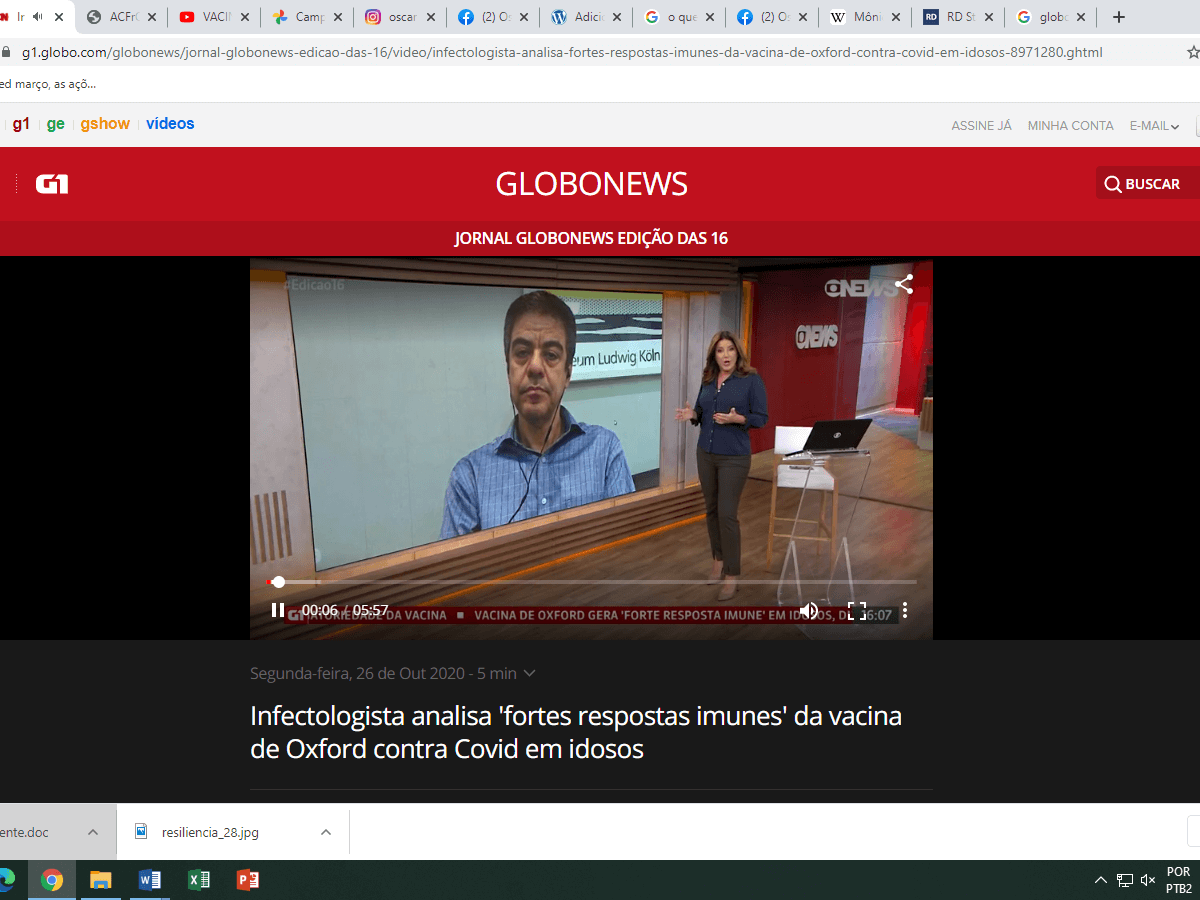Viewport: 1200px width, 900px height.
Task: Close the YouTube VACIN tab
Action: (245, 17)
